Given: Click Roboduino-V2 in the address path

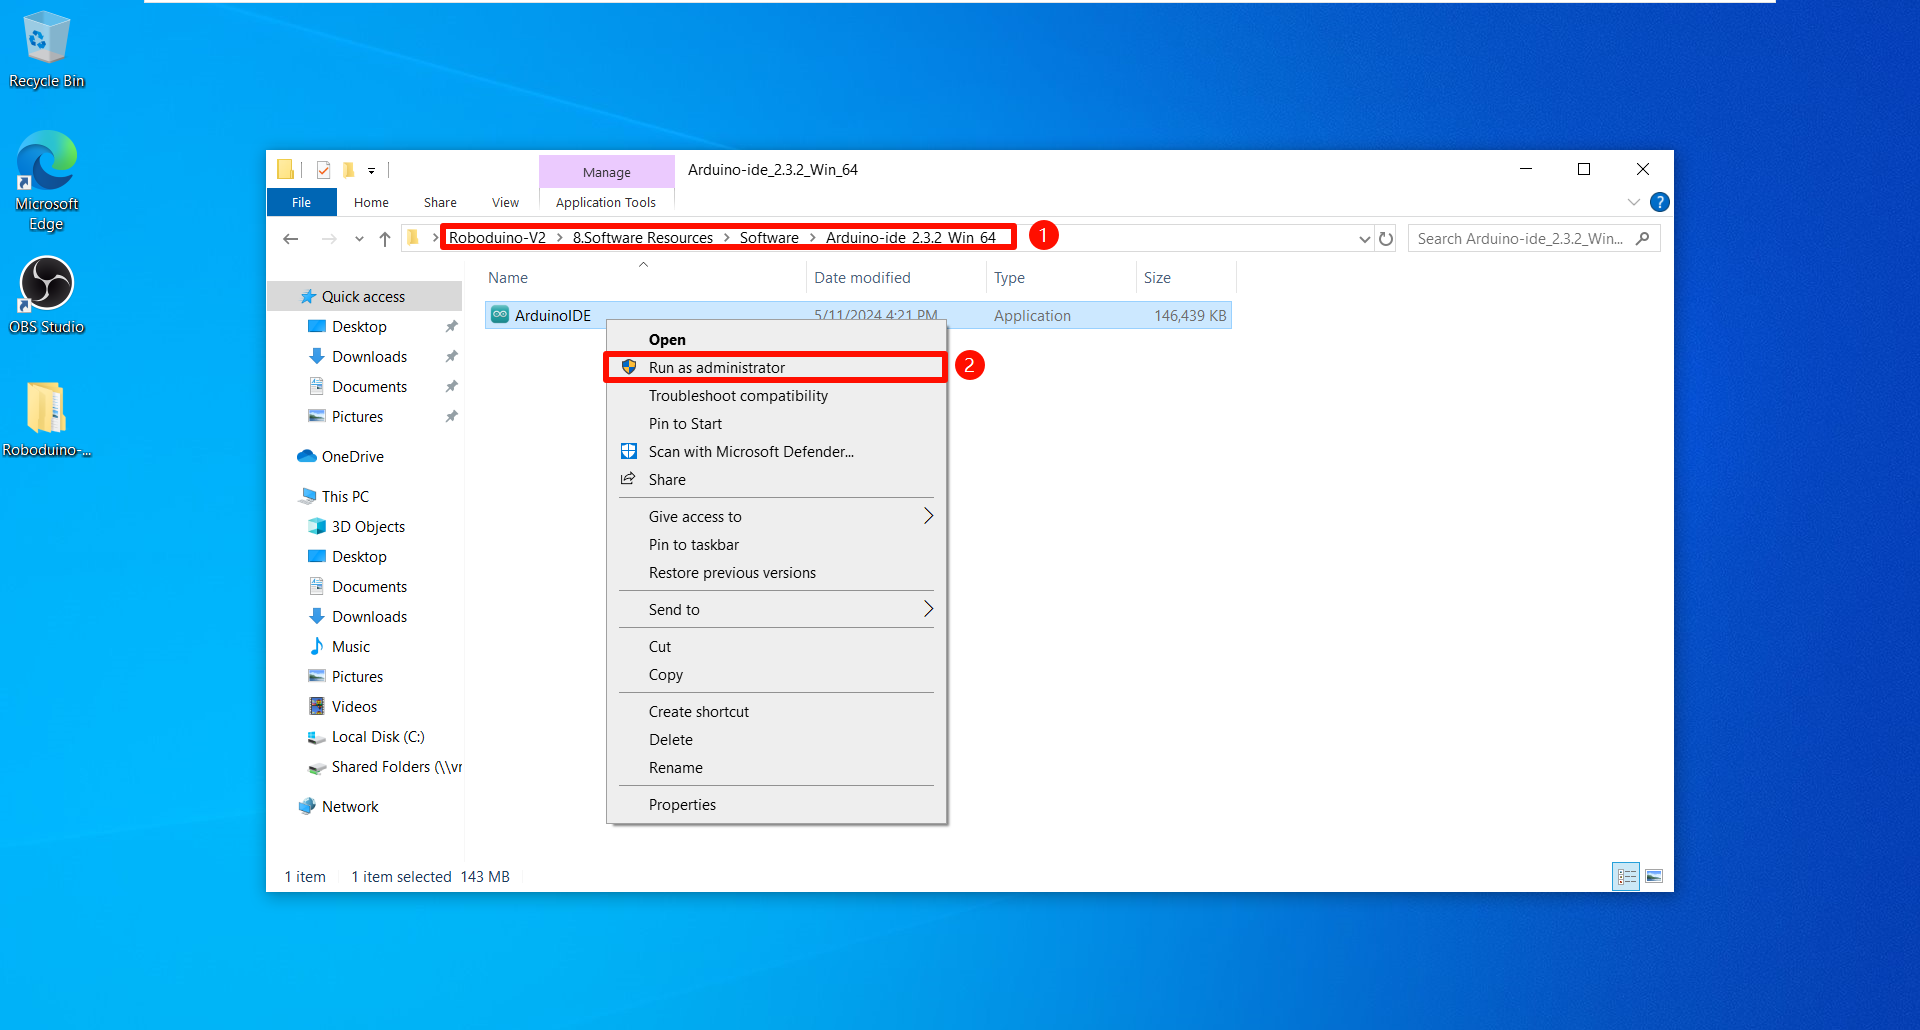Looking at the screenshot, I should tap(497, 238).
